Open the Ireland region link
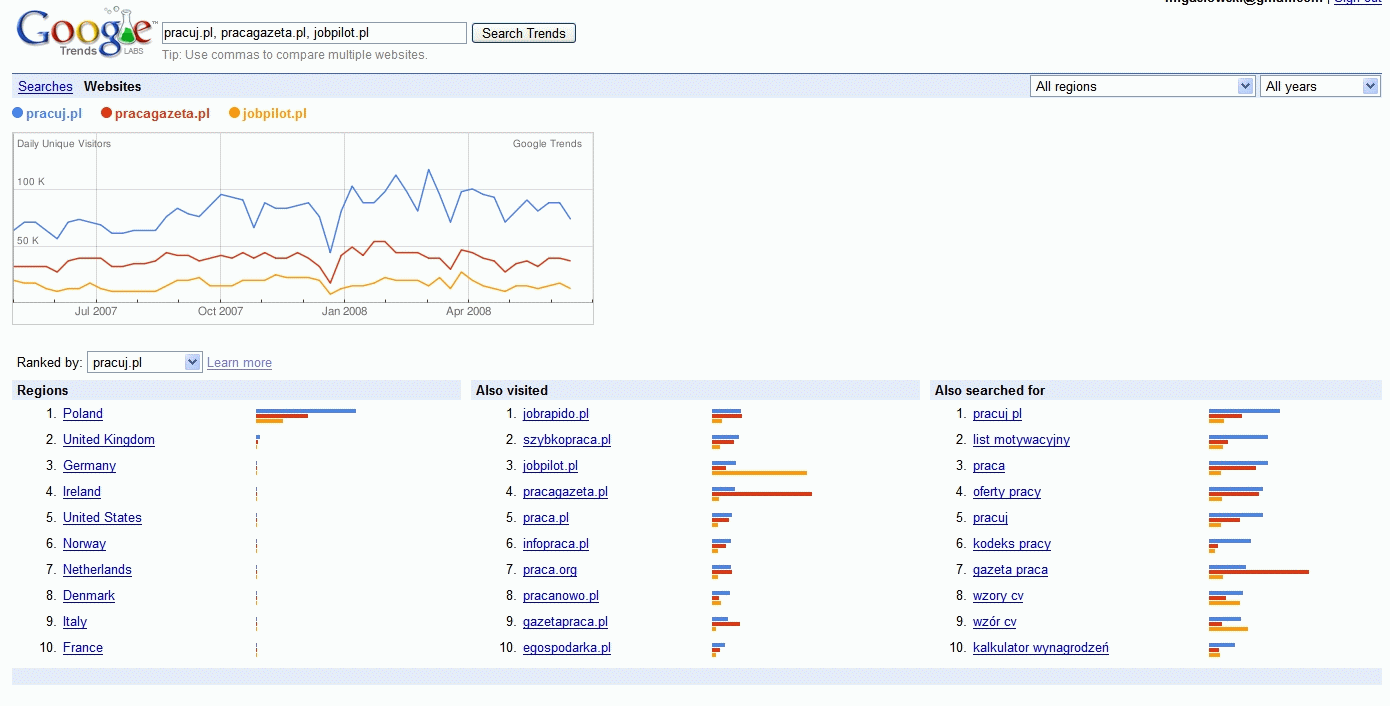The width and height of the screenshot is (1390, 706). click(82, 492)
